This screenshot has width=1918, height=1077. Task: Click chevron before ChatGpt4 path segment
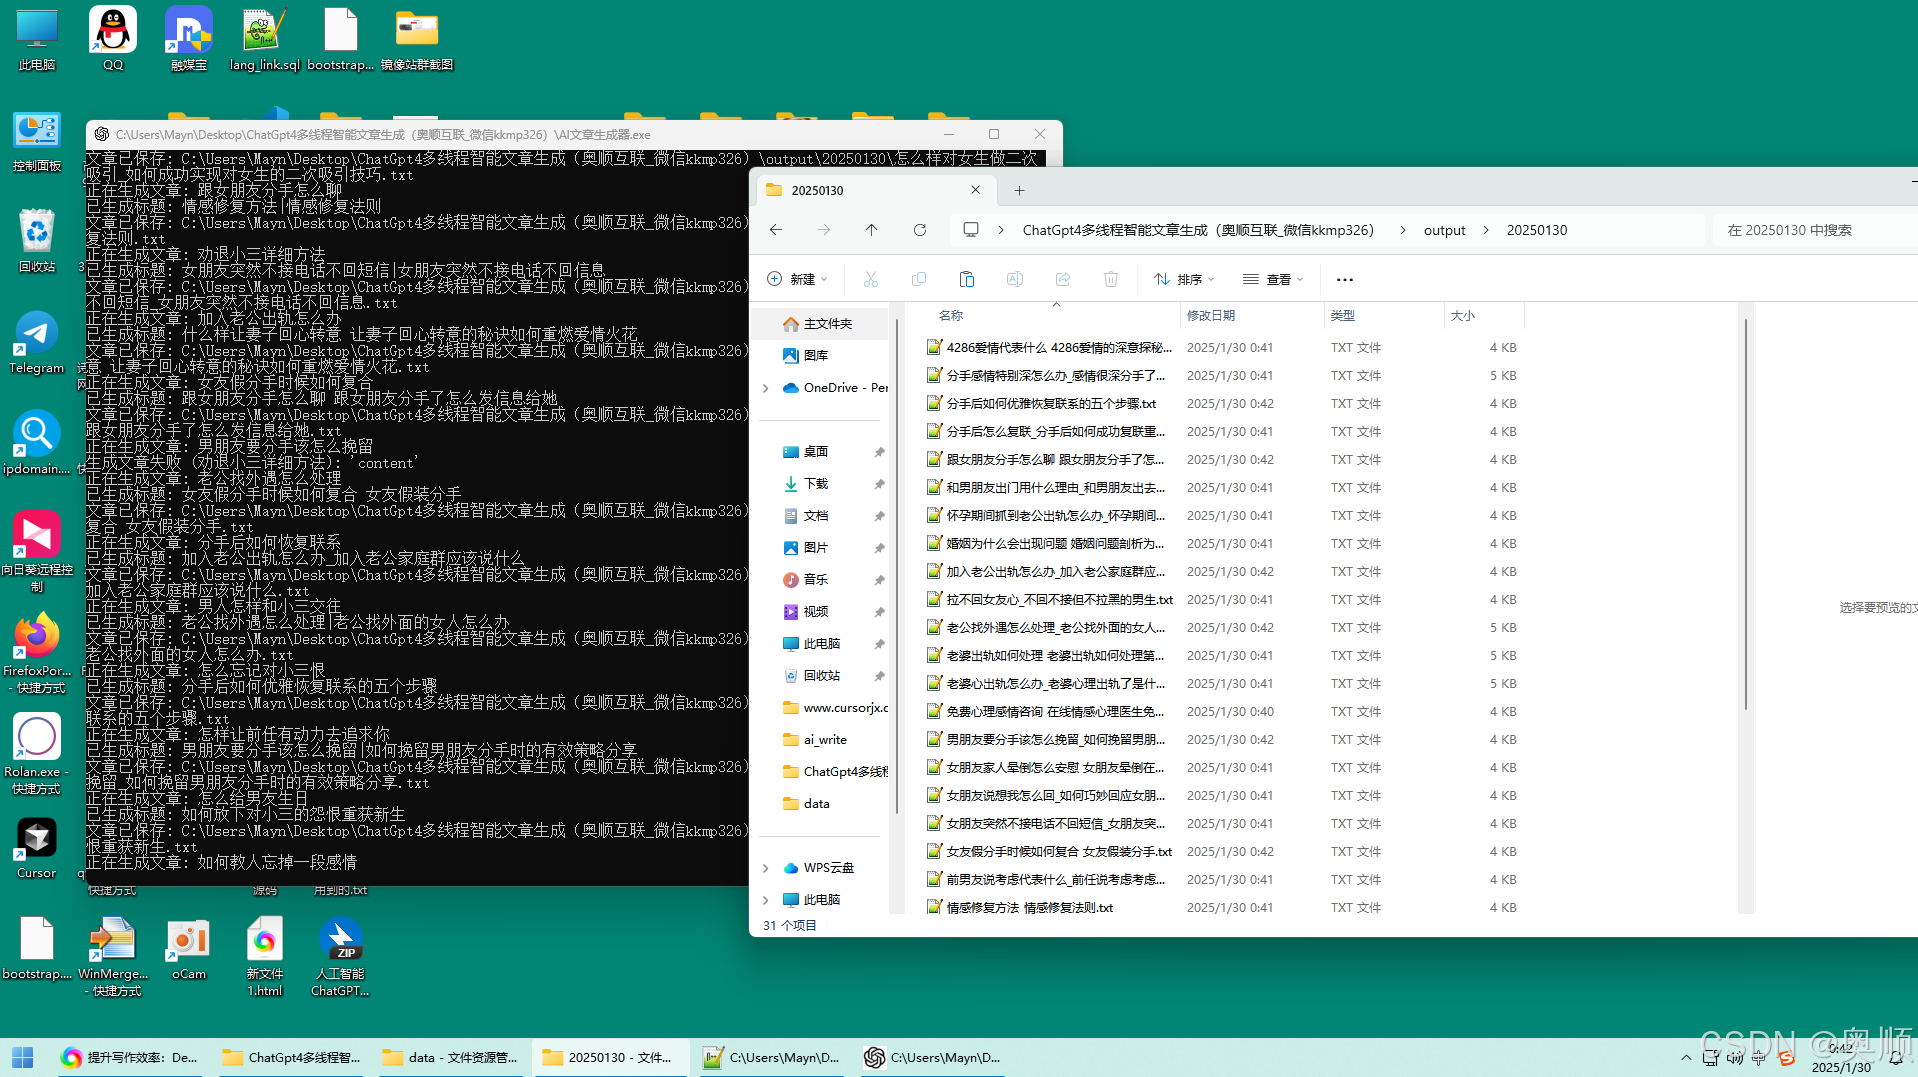tap(1001, 230)
